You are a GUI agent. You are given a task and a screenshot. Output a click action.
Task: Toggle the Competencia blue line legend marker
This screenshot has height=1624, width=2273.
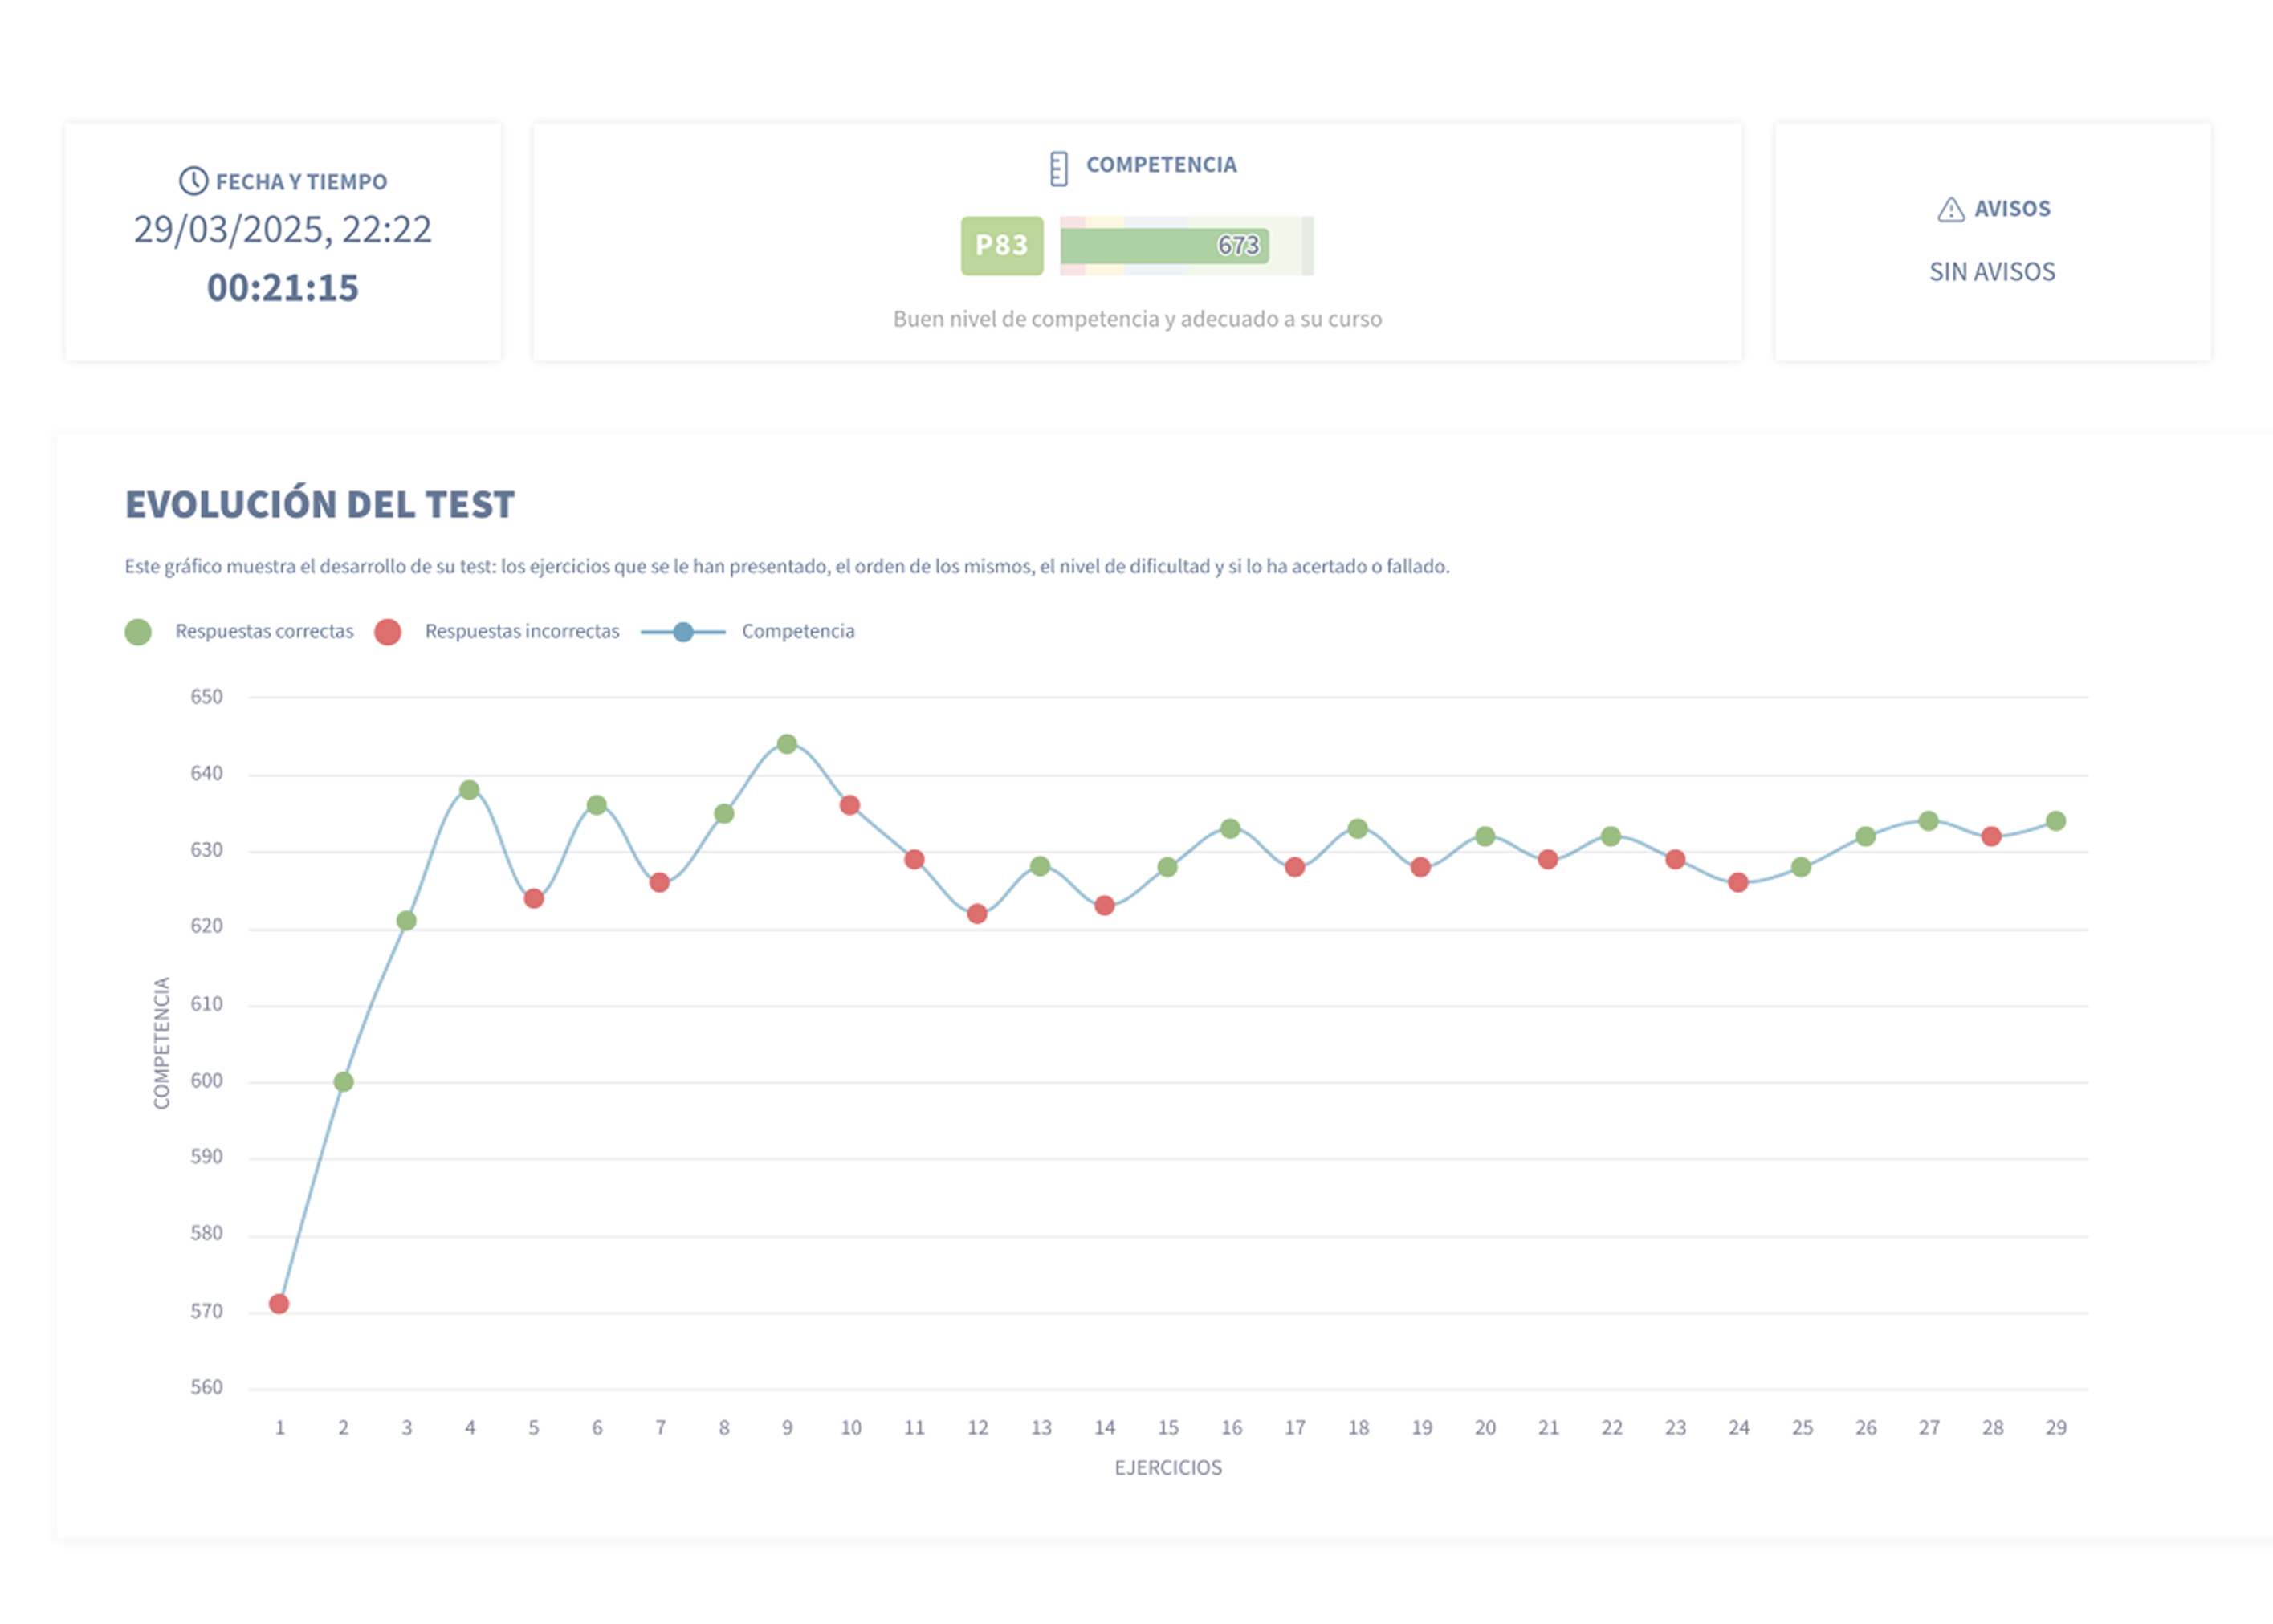tap(683, 632)
